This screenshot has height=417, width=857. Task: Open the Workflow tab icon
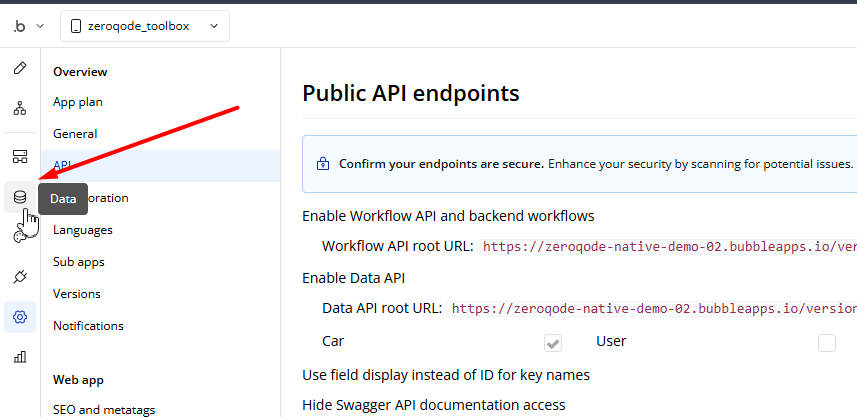tap(19, 108)
